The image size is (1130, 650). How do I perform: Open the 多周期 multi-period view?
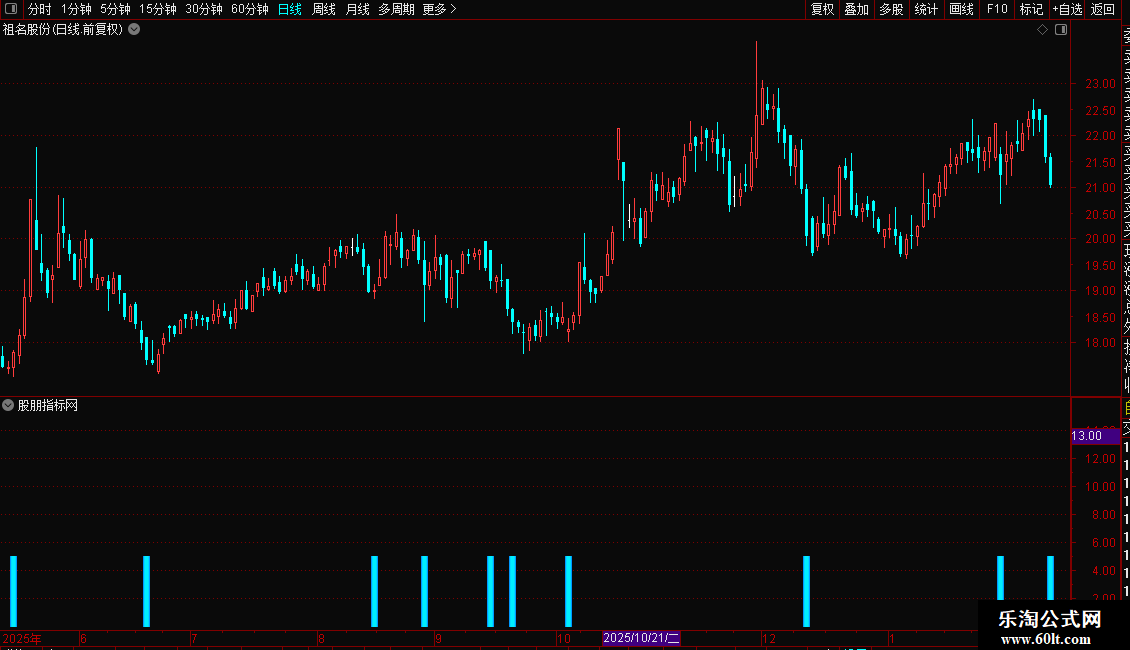(396, 9)
